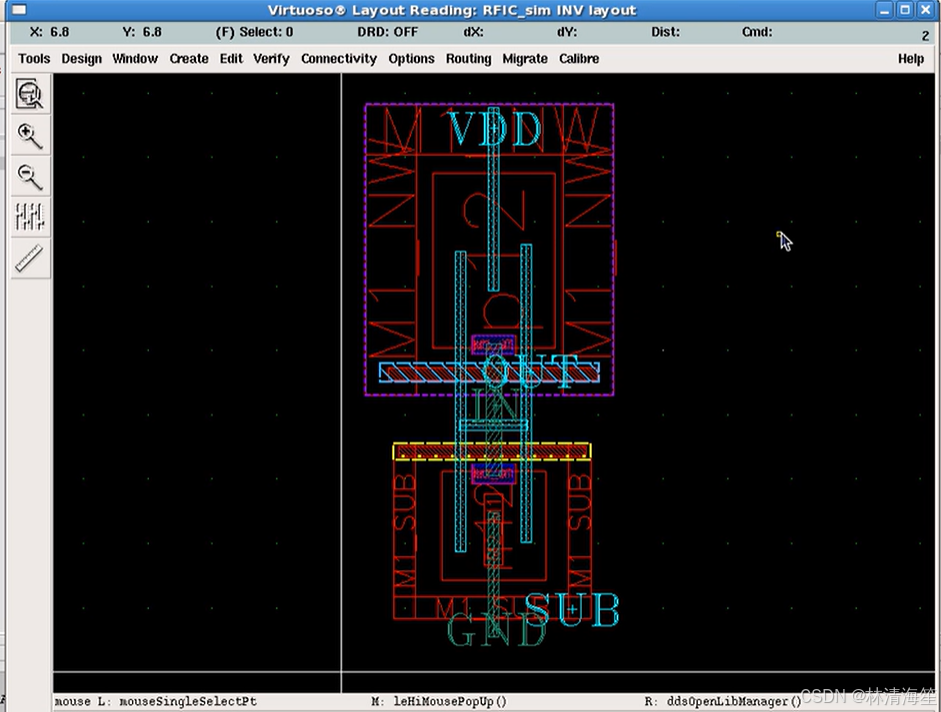Viewport: 941px width, 712px height.
Task: Click the IN pin label
Action: coord(496,405)
